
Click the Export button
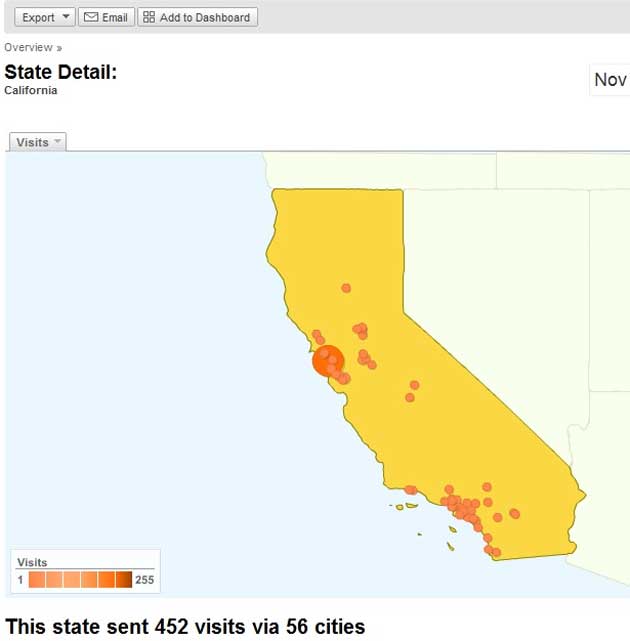(39, 17)
